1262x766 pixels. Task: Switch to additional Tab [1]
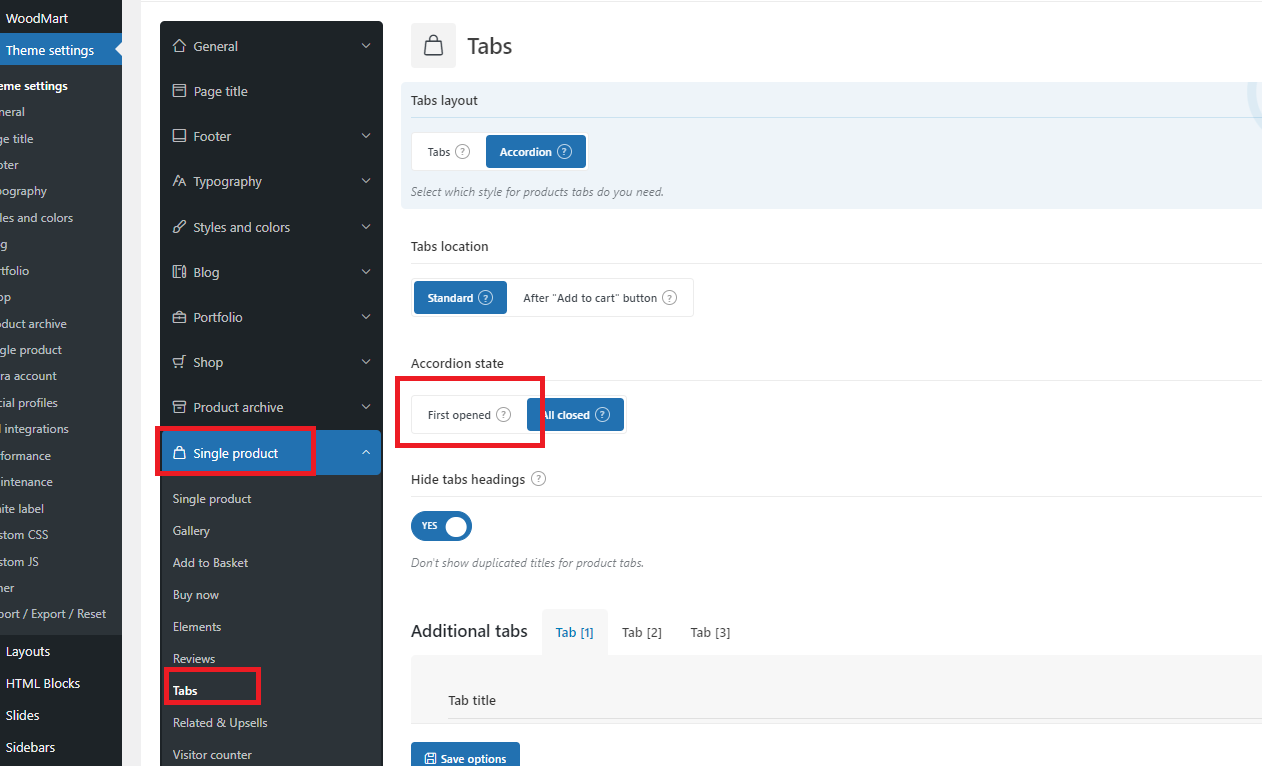[575, 632]
